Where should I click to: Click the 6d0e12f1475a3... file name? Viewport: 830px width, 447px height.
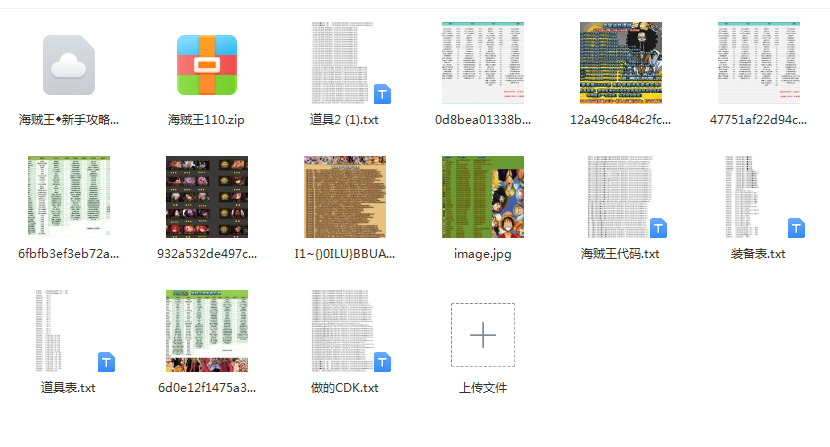pyautogui.click(x=207, y=388)
